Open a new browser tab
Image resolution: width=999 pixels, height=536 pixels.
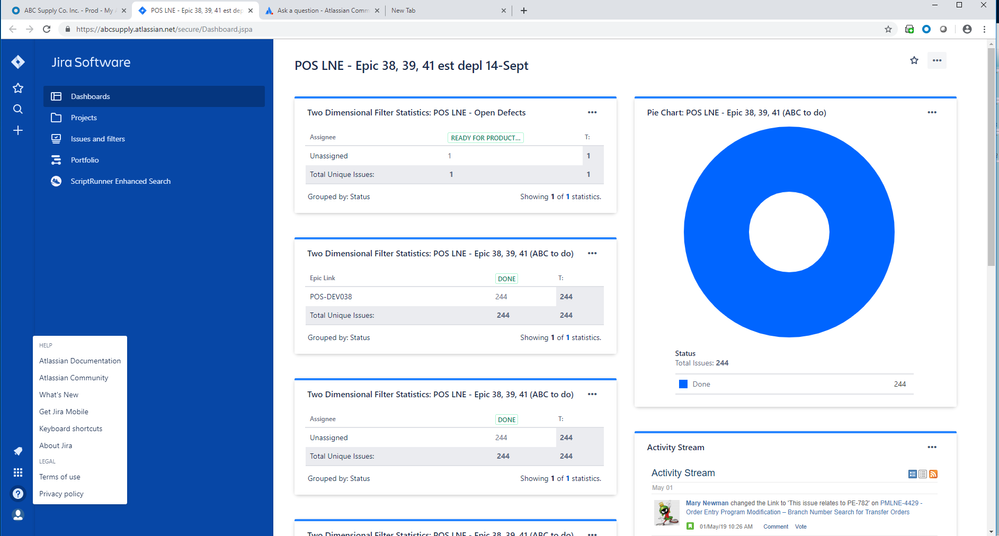point(524,10)
